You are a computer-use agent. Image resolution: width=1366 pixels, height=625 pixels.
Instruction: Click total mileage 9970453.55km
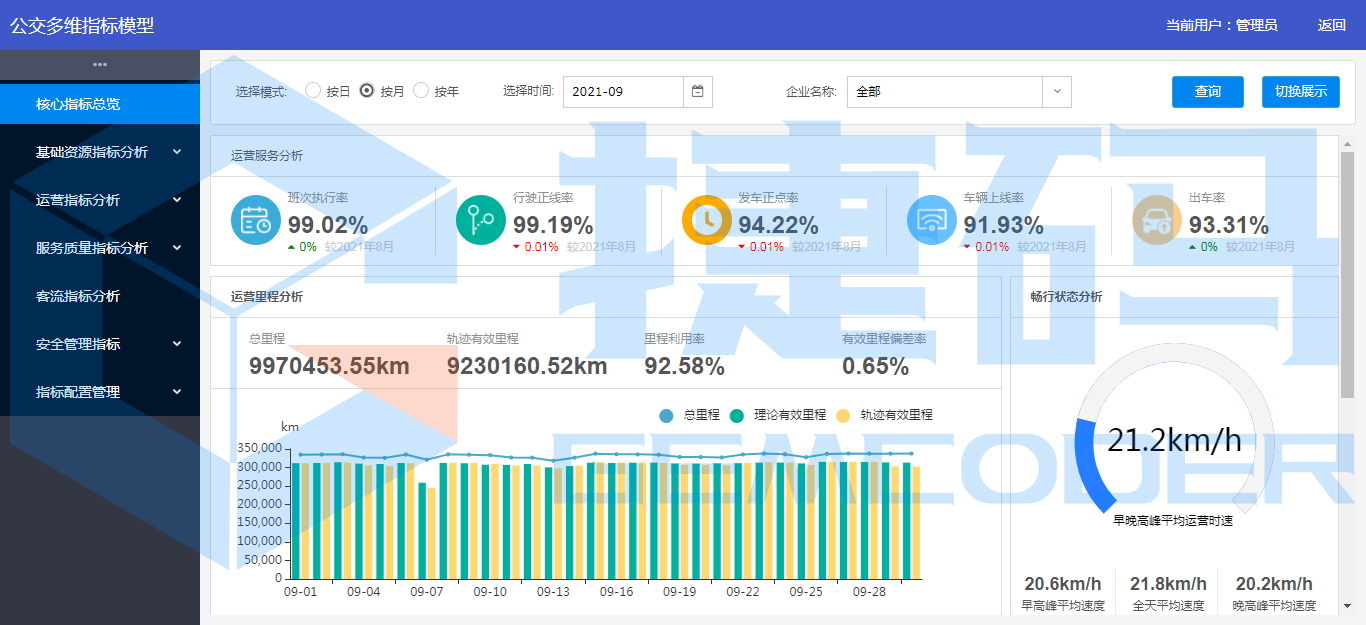[x=329, y=366]
